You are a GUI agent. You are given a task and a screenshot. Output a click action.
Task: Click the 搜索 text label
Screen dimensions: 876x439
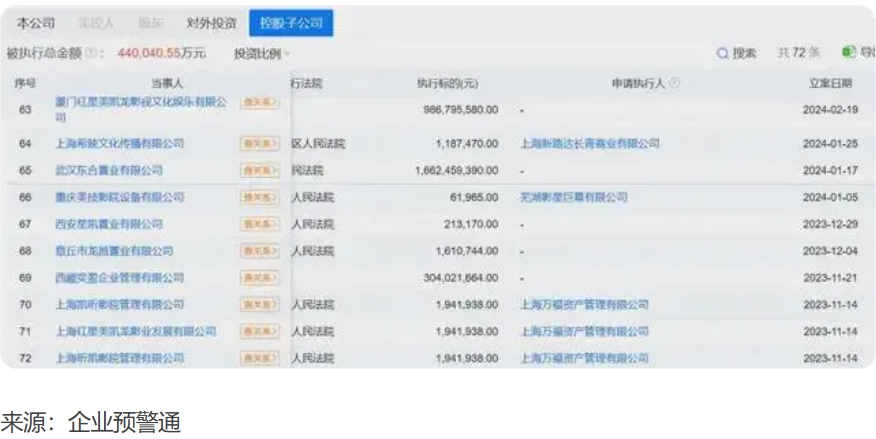point(744,53)
